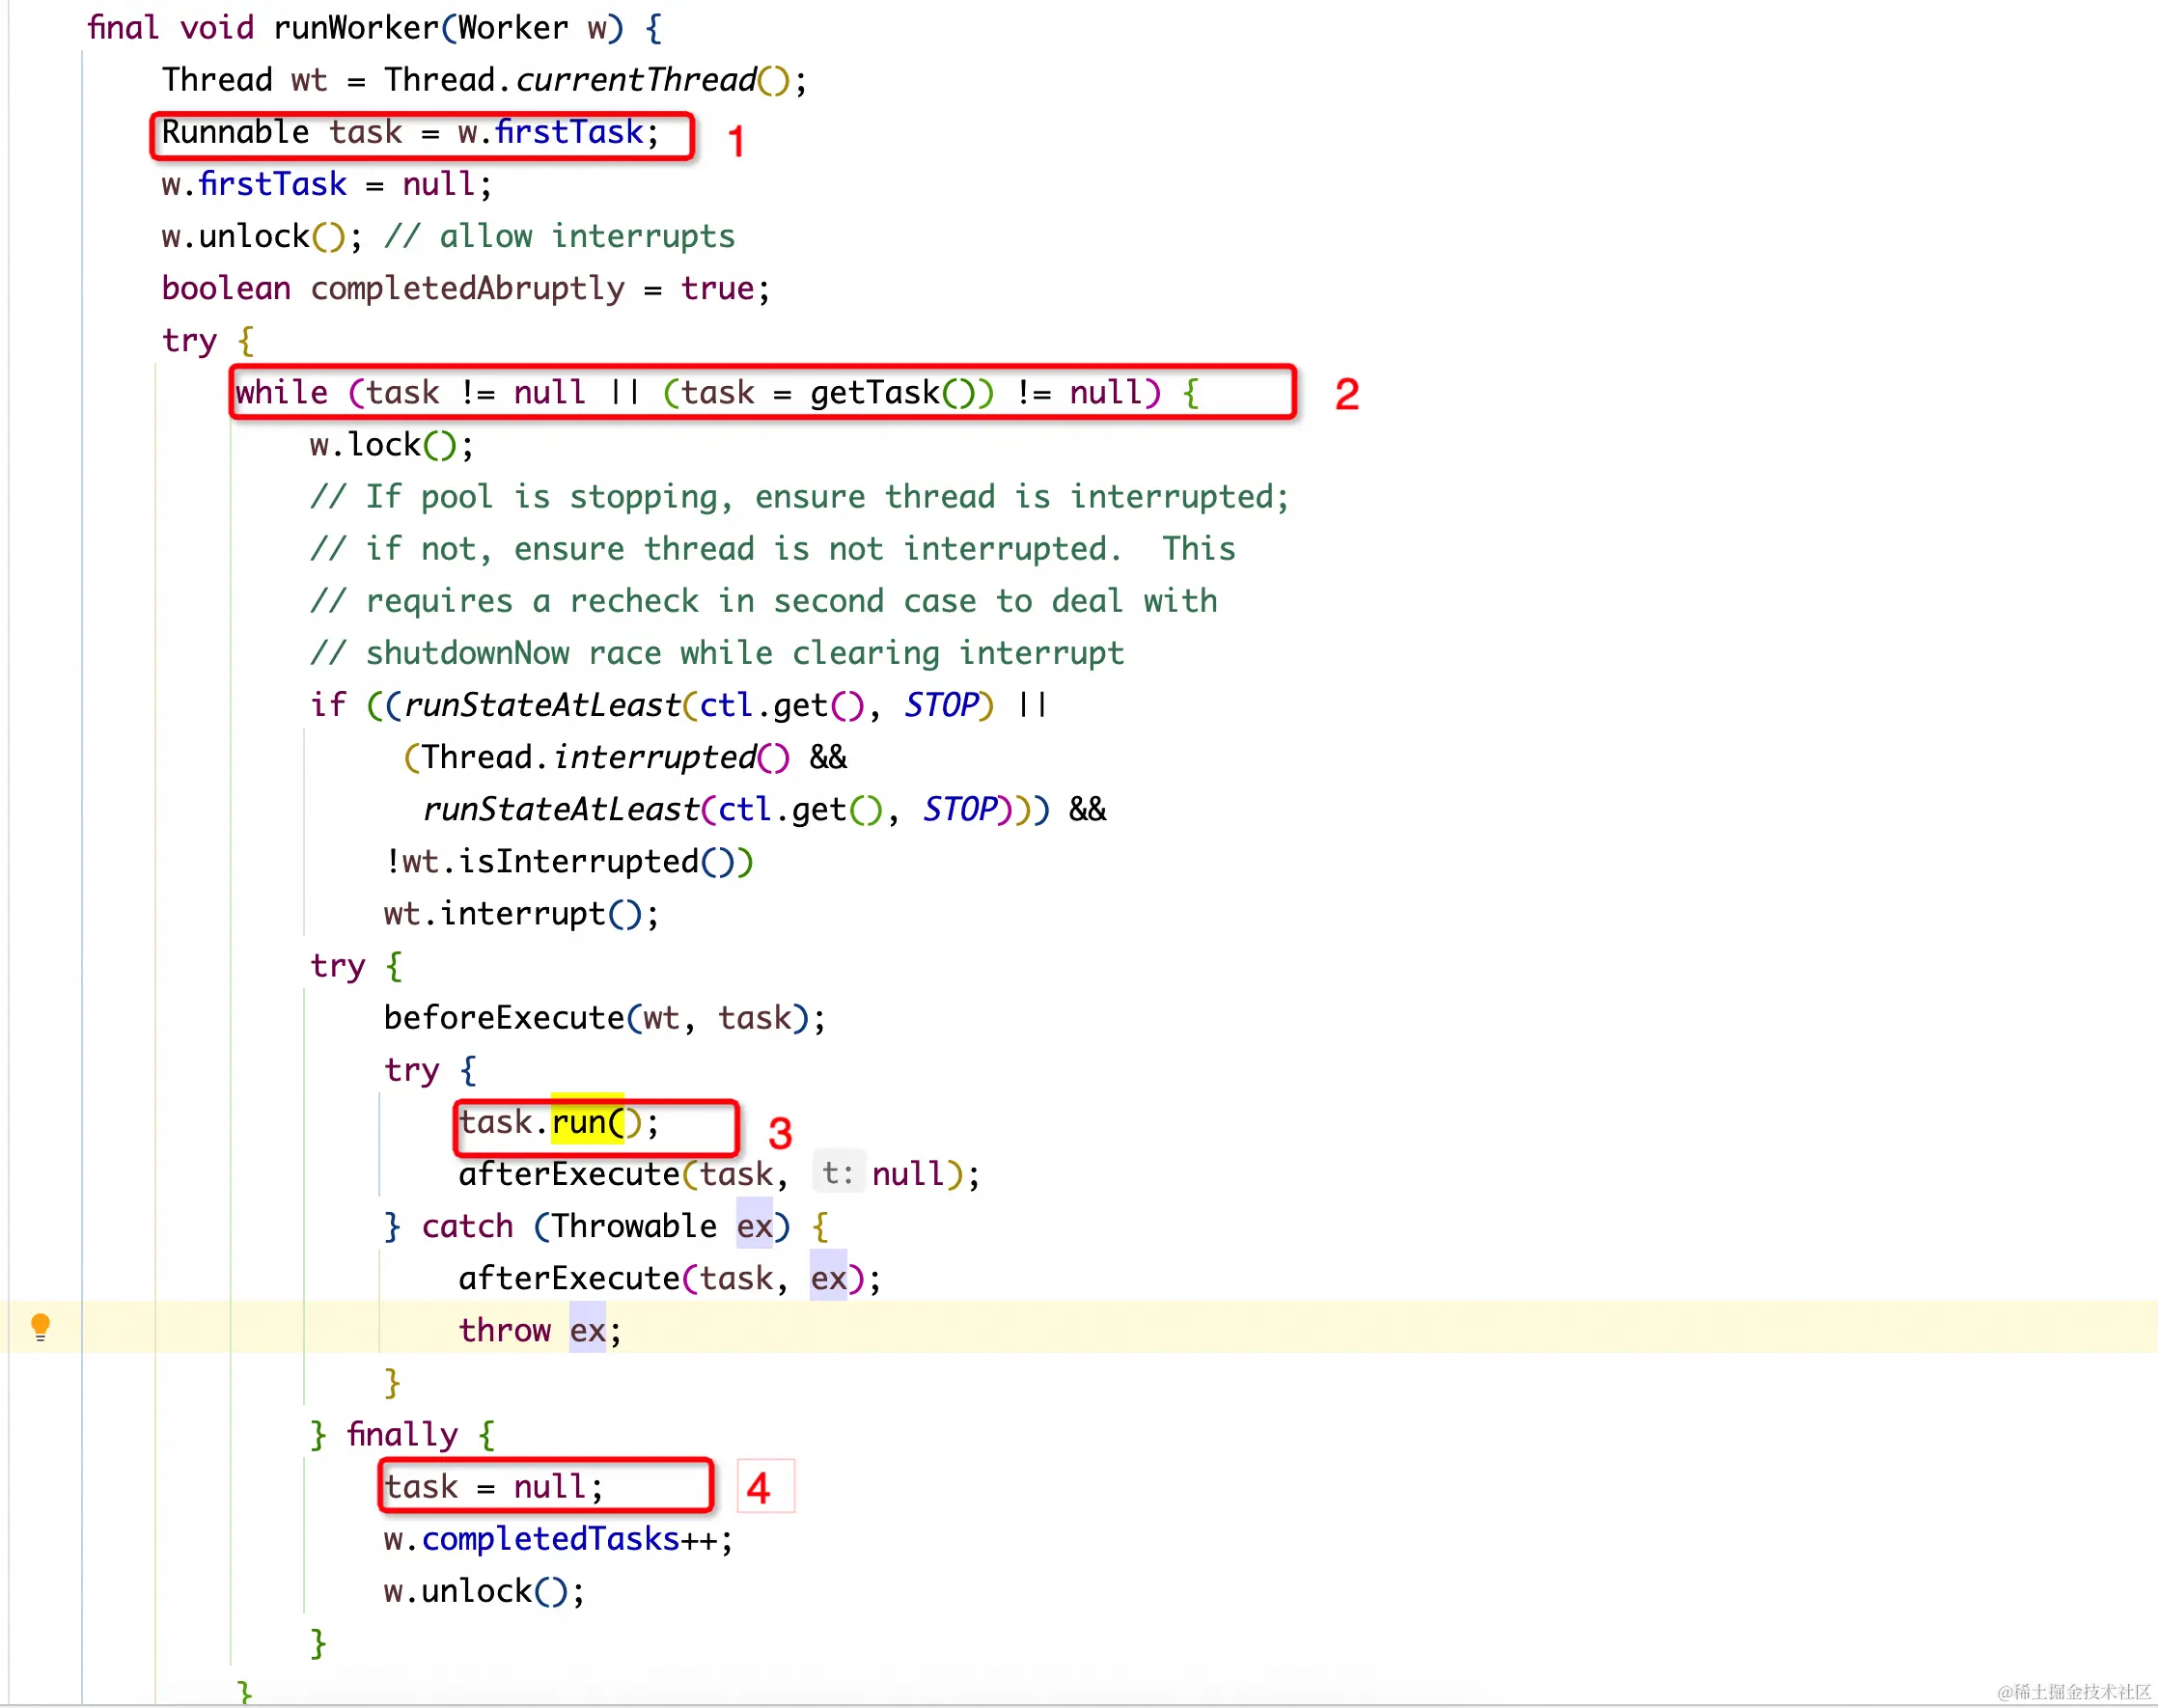
Task: Click the 't:' parameter hint label
Action: click(x=838, y=1173)
